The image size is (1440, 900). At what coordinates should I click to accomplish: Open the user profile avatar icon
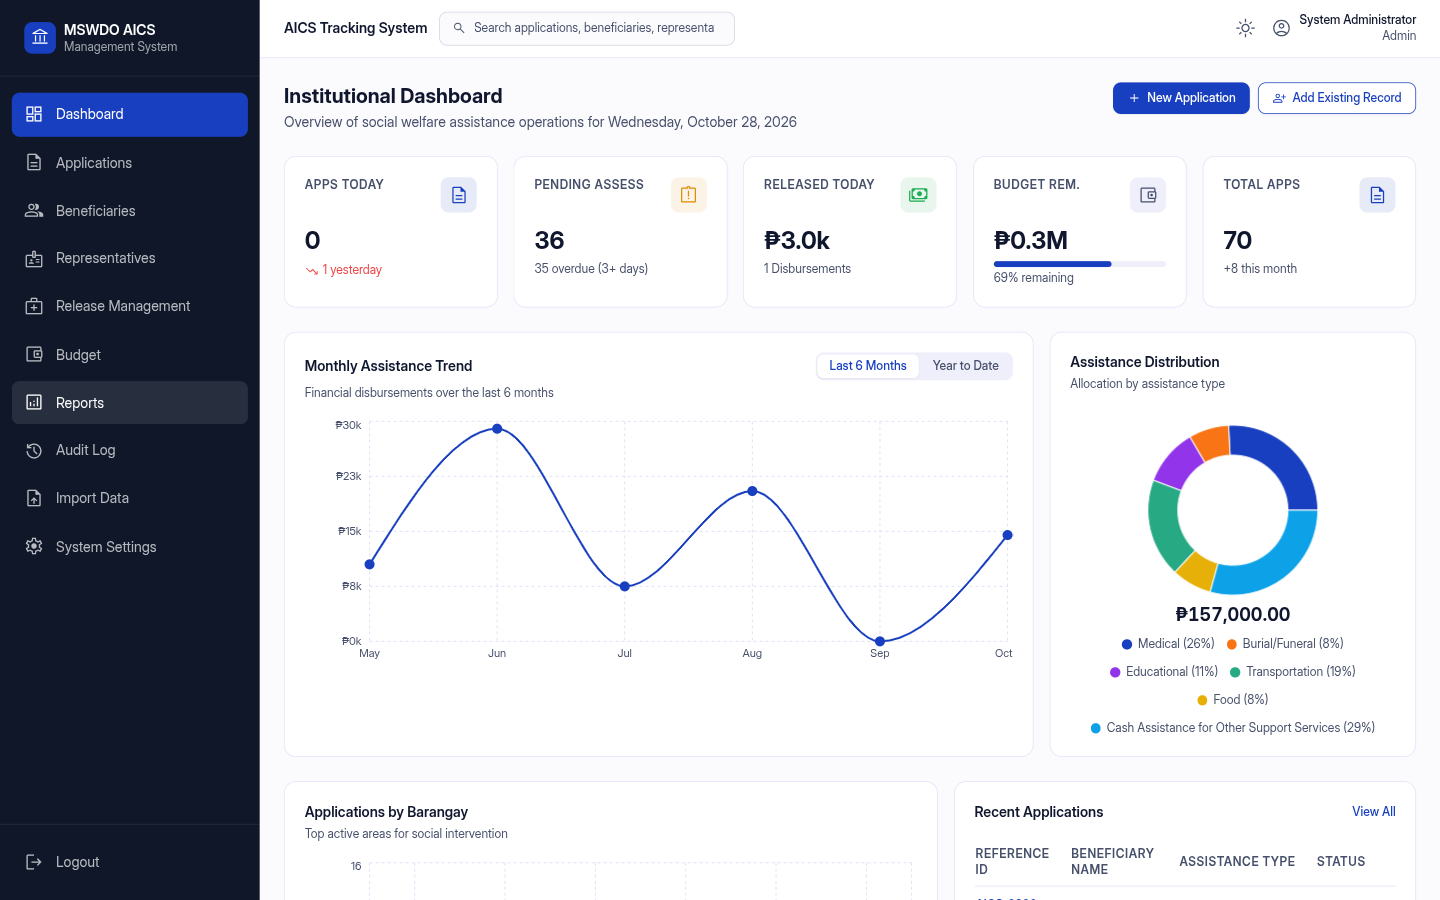coord(1281,28)
